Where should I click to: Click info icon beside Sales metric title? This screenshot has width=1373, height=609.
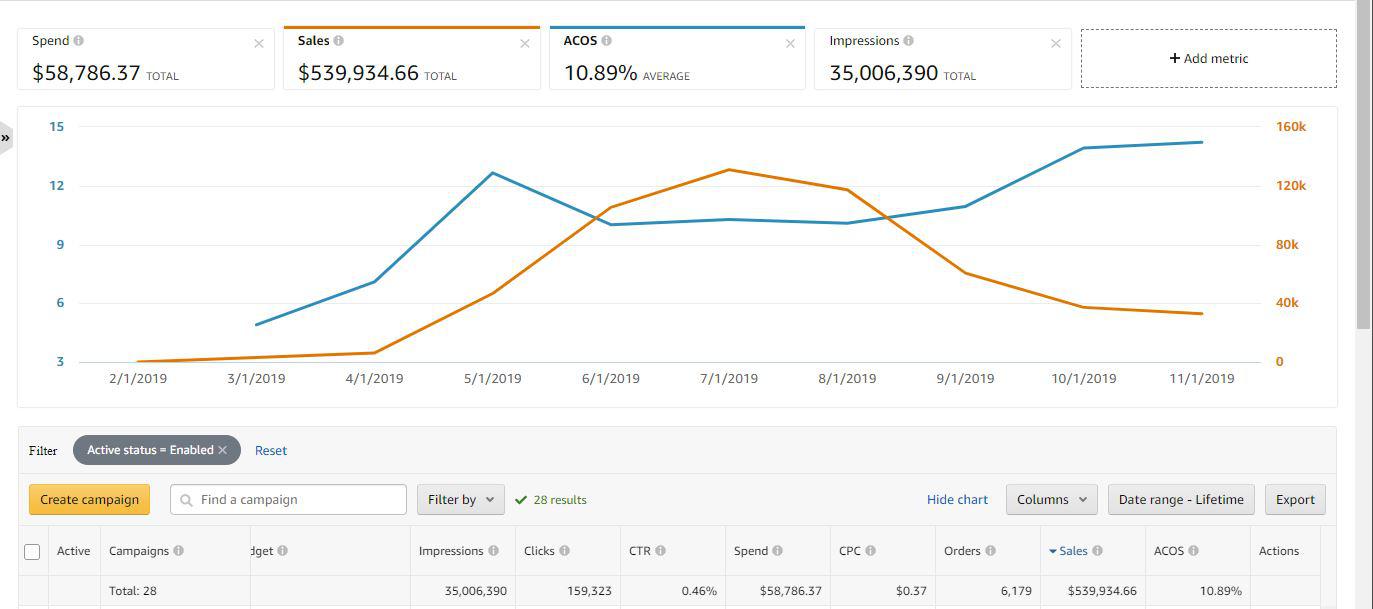click(x=338, y=41)
